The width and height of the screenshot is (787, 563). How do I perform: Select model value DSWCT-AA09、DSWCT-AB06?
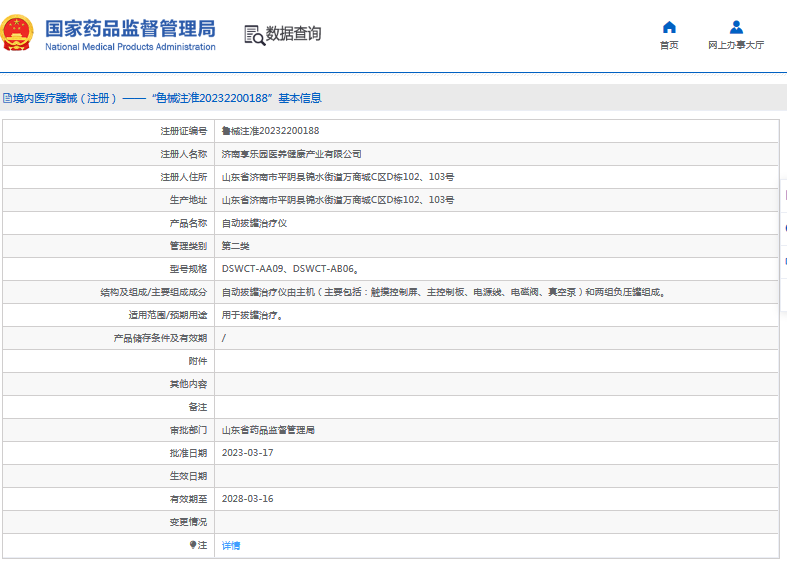click(x=290, y=269)
